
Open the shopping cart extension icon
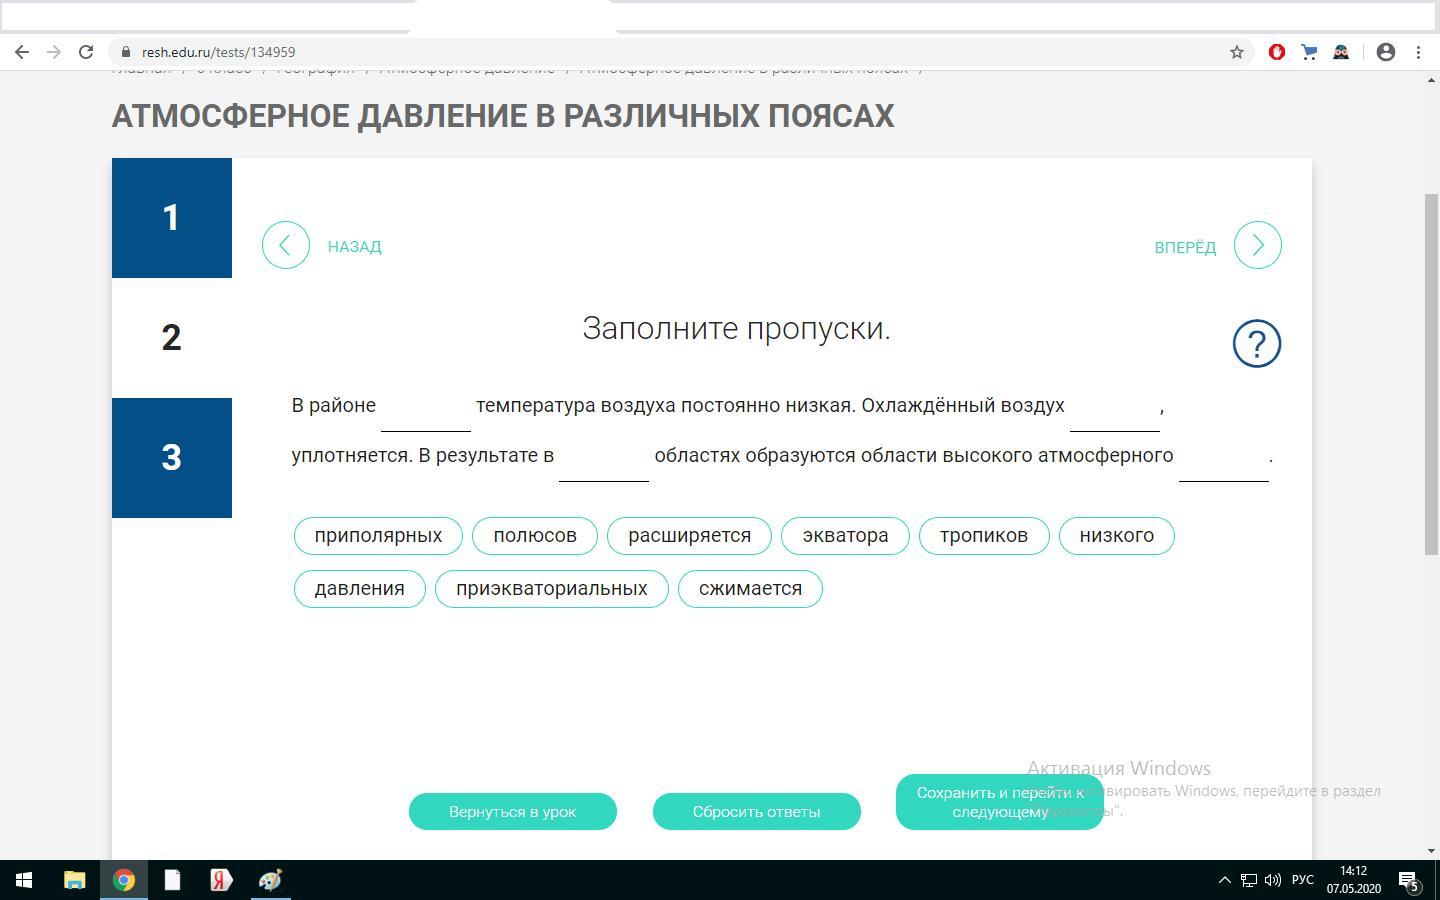(1309, 52)
